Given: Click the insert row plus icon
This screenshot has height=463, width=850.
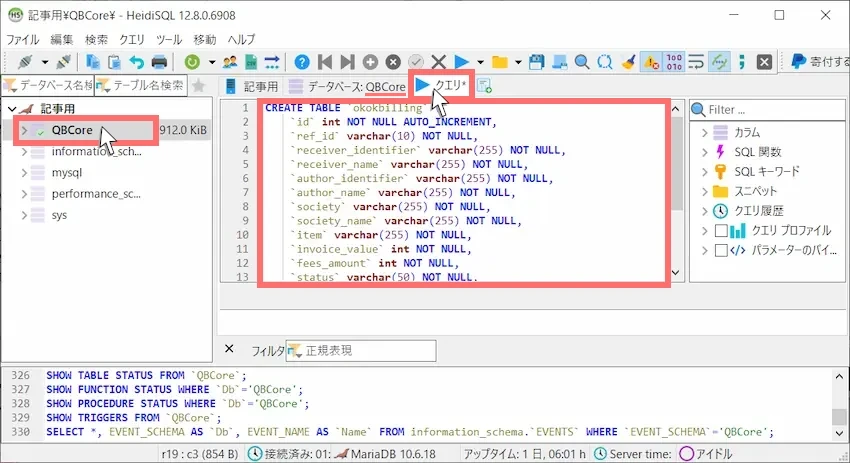Looking at the screenshot, I should 370,62.
